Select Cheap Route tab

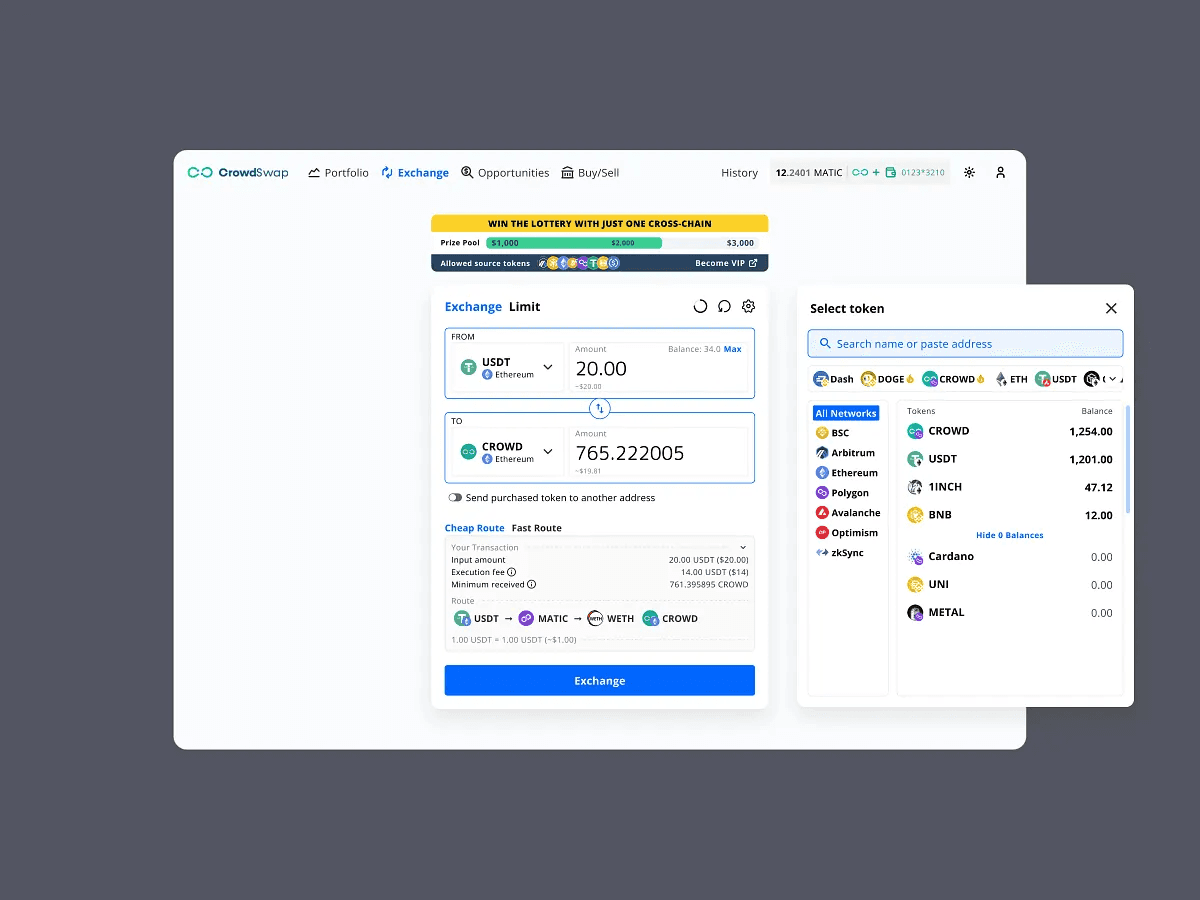474,528
